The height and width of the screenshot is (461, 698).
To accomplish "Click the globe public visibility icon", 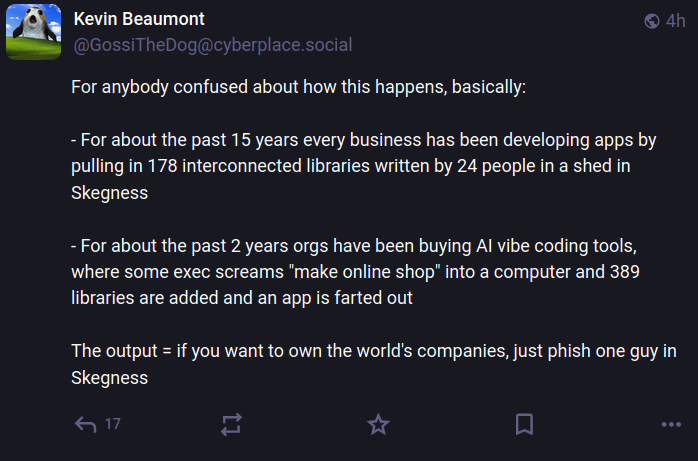I will [x=652, y=21].
